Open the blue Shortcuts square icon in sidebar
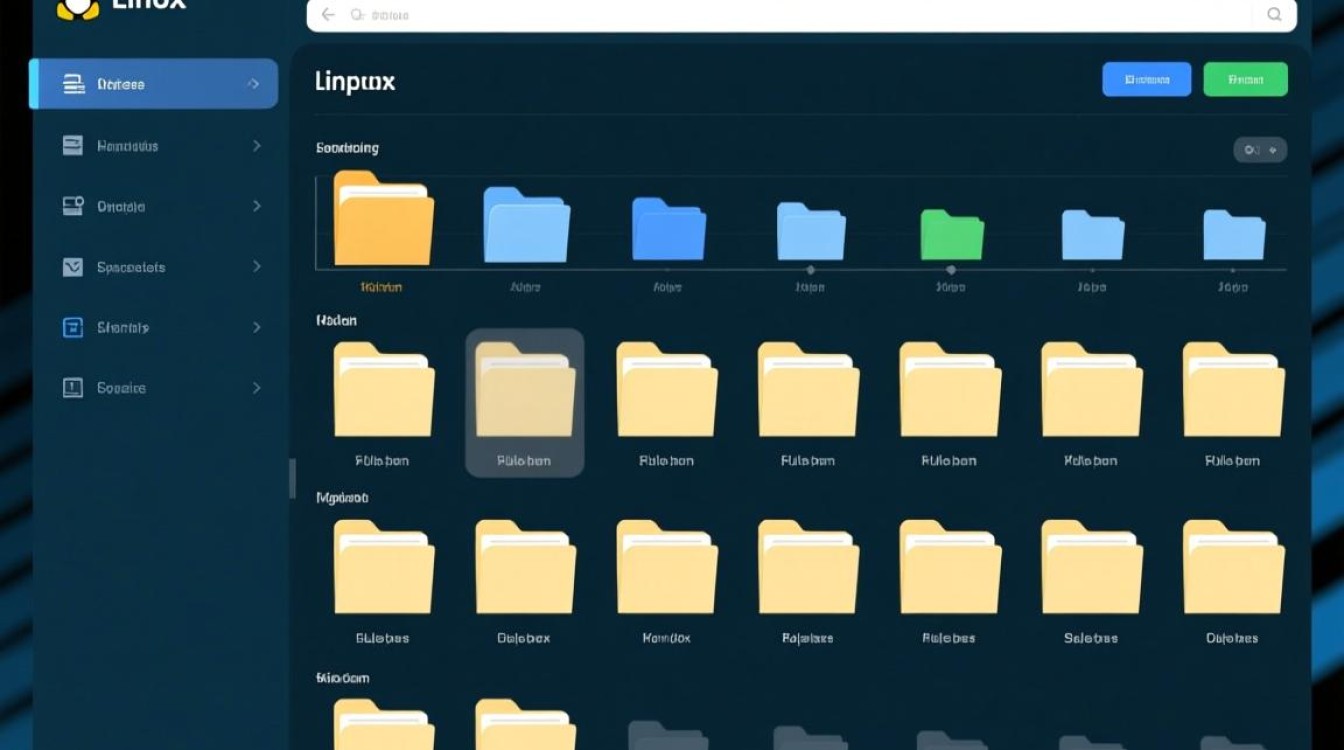Screen dimensions: 1344x750 click(x=72, y=327)
